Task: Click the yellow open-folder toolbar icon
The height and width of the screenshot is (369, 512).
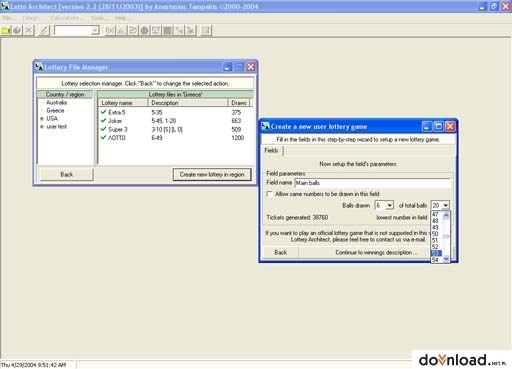Action: tap(6, 31)
